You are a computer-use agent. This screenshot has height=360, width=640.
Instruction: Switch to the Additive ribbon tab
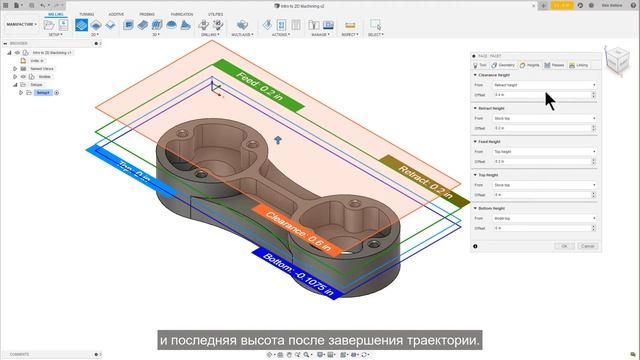point(116,14)
